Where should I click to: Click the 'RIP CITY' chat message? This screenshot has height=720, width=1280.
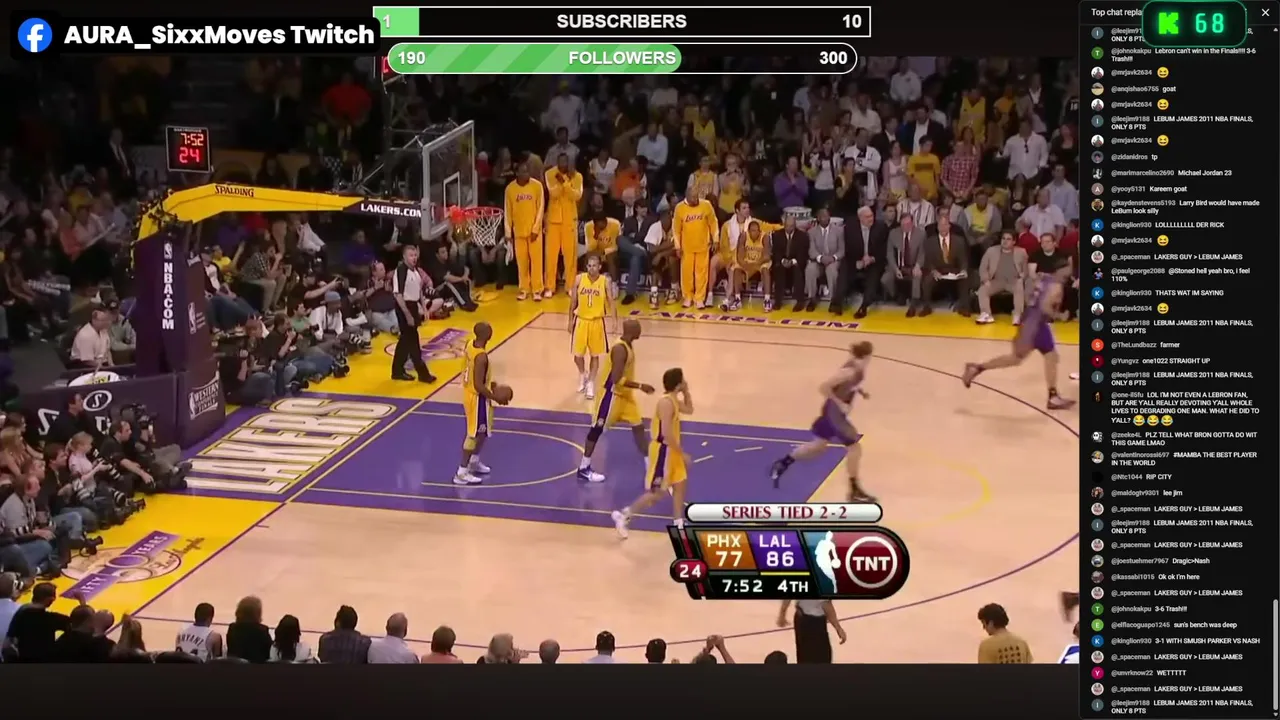(x=1160, y=477)
